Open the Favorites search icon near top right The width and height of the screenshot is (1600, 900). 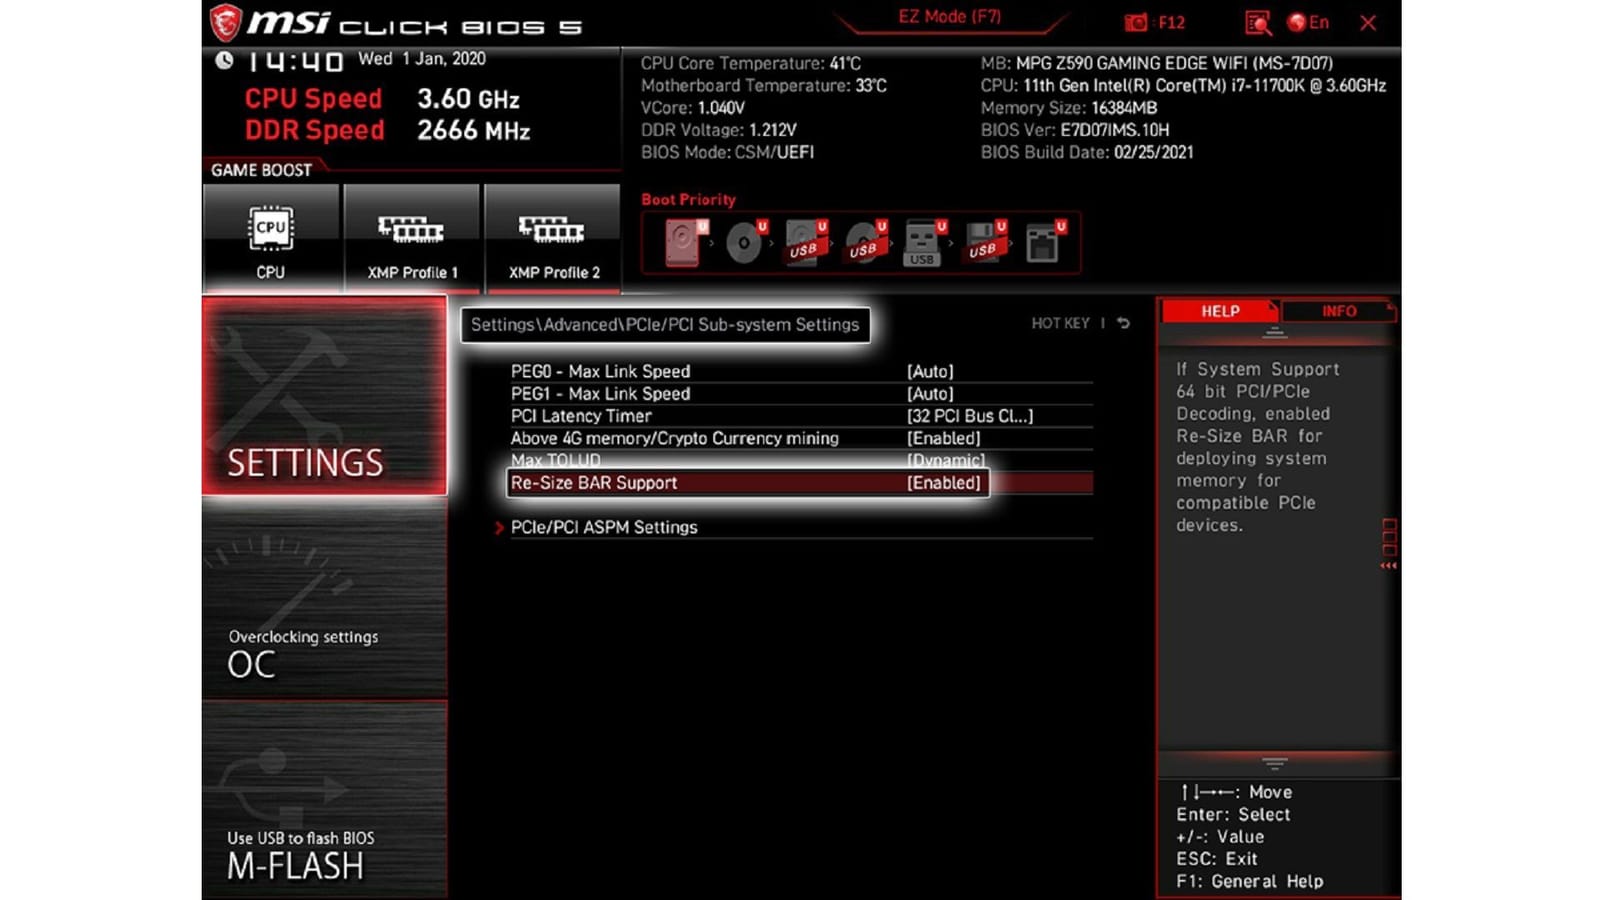coord(1258,22)
